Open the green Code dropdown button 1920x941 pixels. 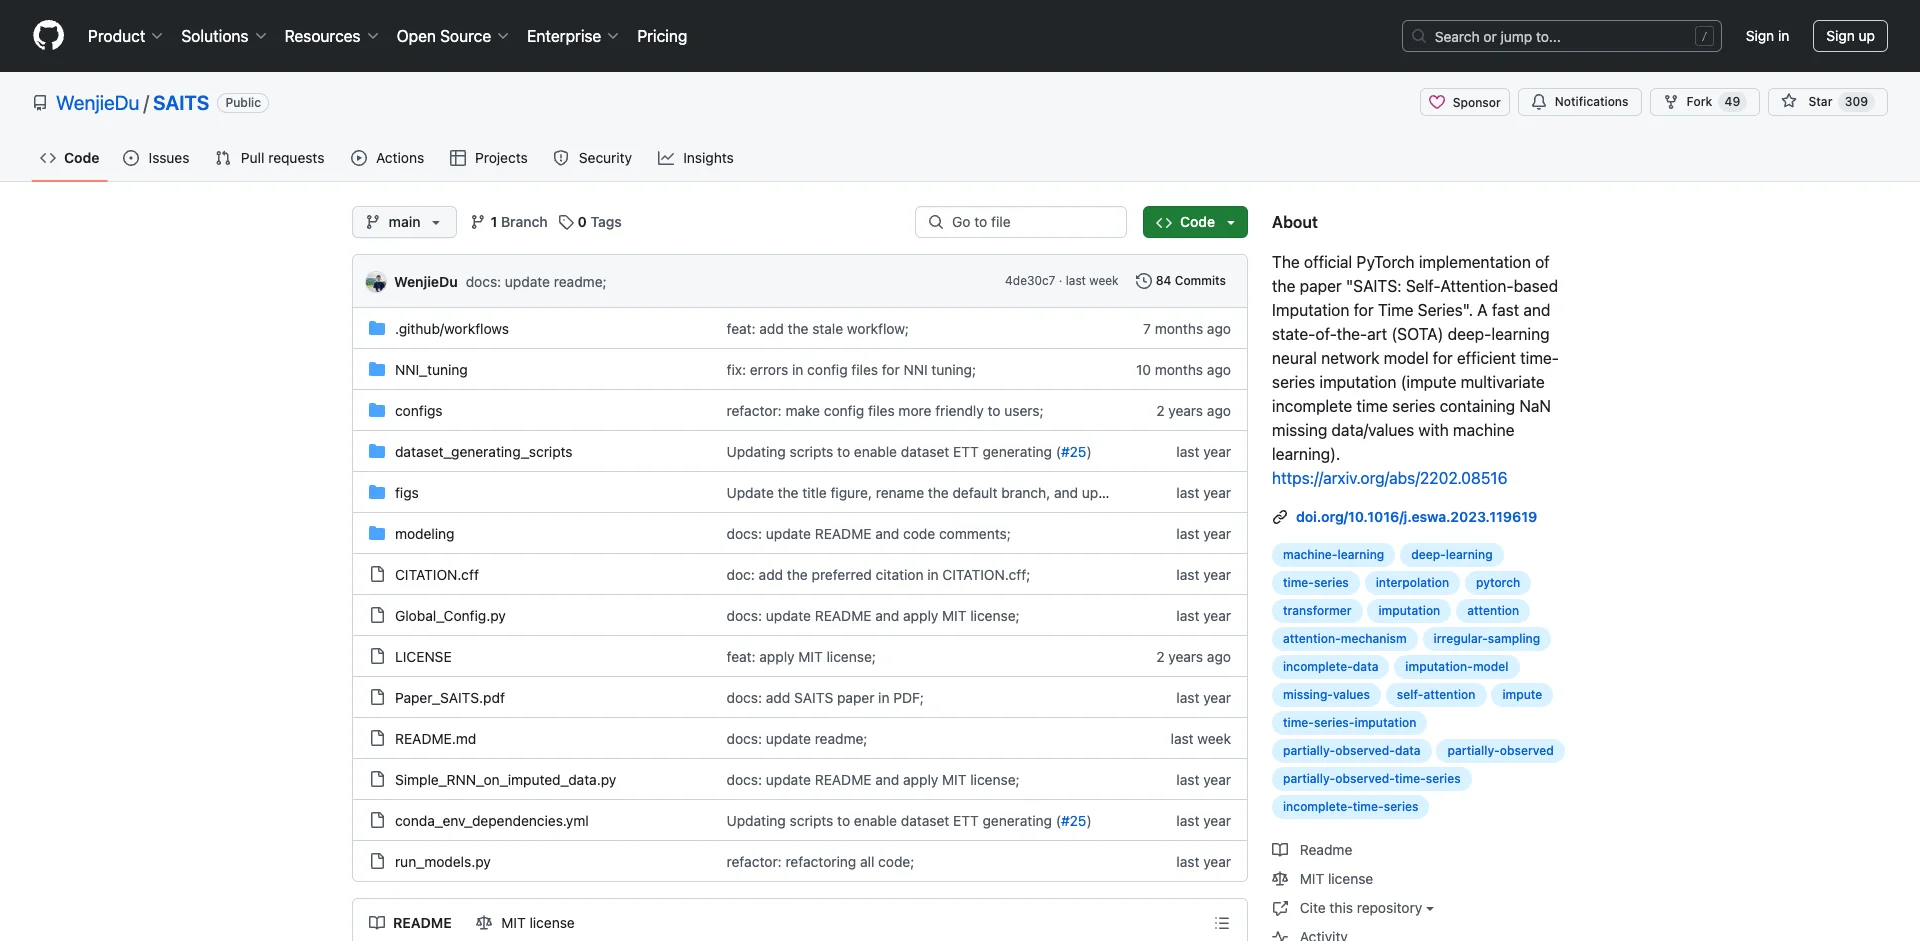[x=1195, y=222]
